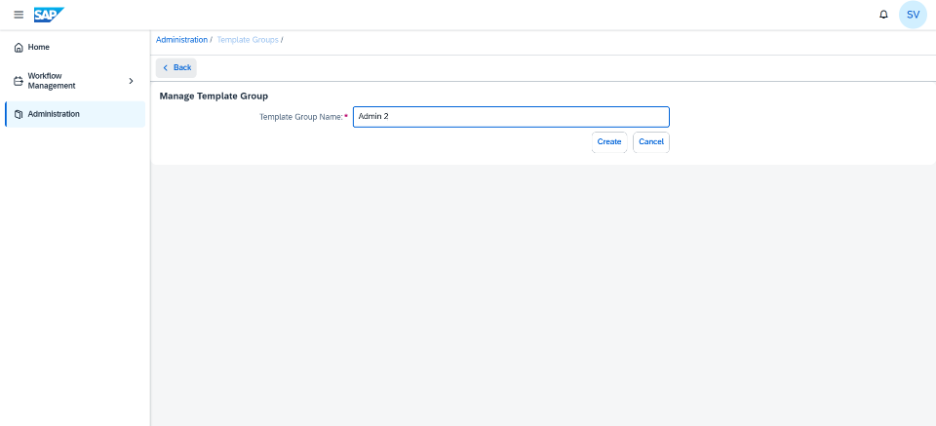
Task: Click the Manage Template Group heading
Action: click(214, 95)
